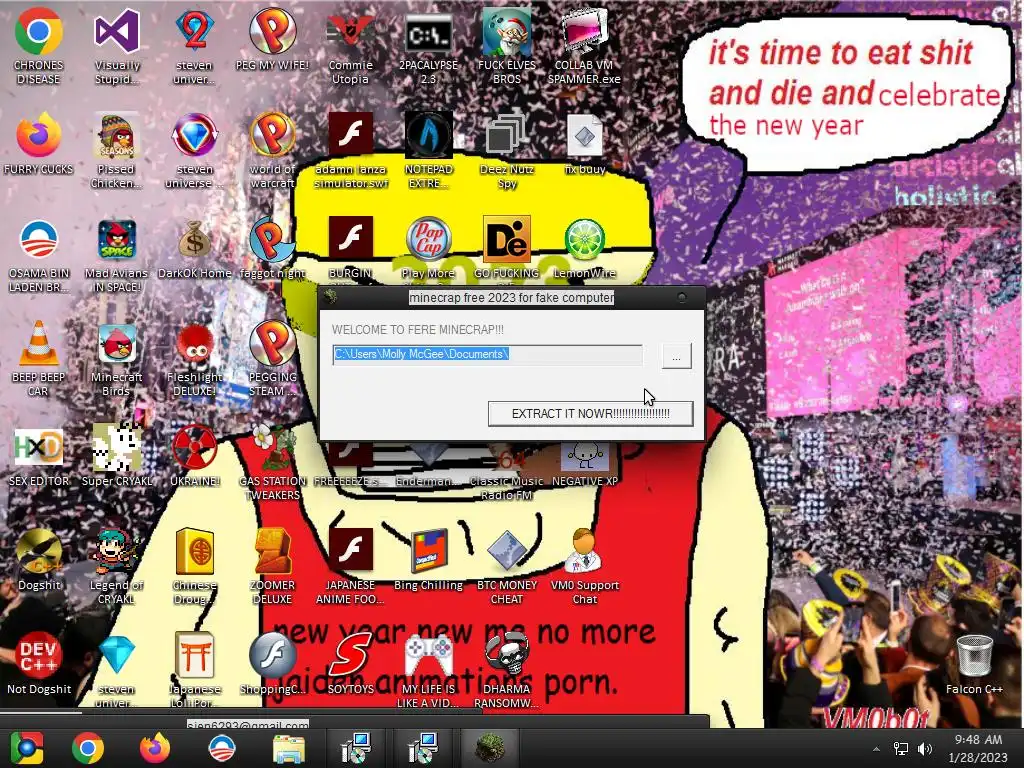The width and height of the screenshot is (1024, 768).
Task: Open the OSAMA BIN LADEN BR desktop icon
Action: [x=38, y=240]
